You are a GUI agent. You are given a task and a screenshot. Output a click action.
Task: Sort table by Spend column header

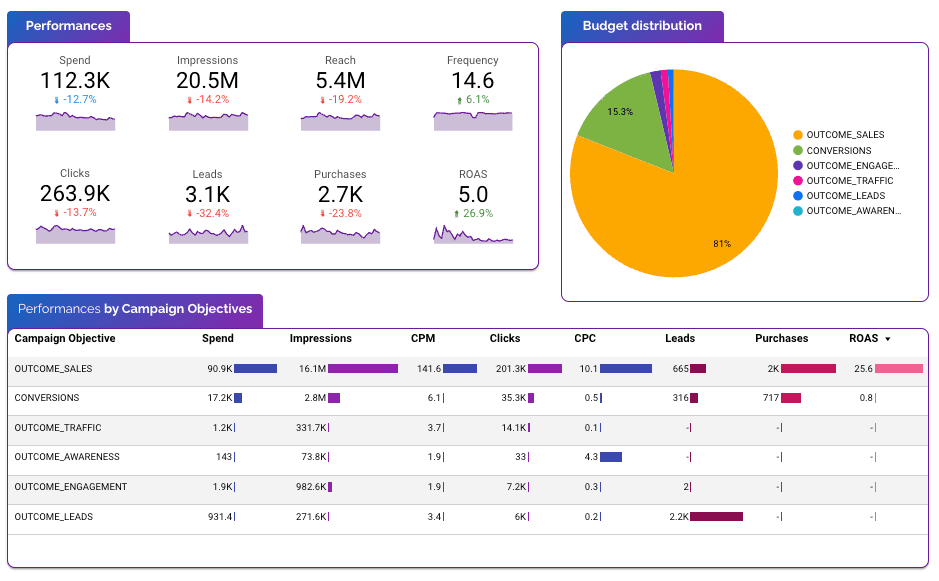217,338
